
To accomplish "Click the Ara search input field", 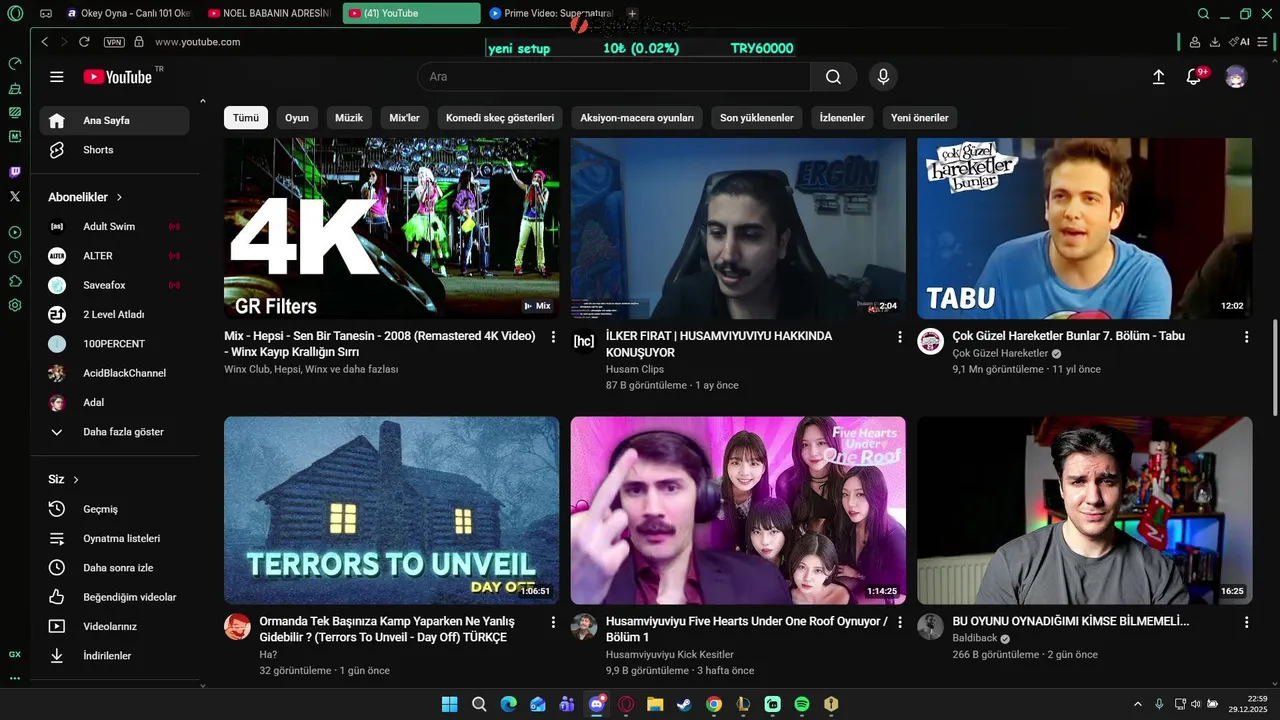I will click(614, 77).
